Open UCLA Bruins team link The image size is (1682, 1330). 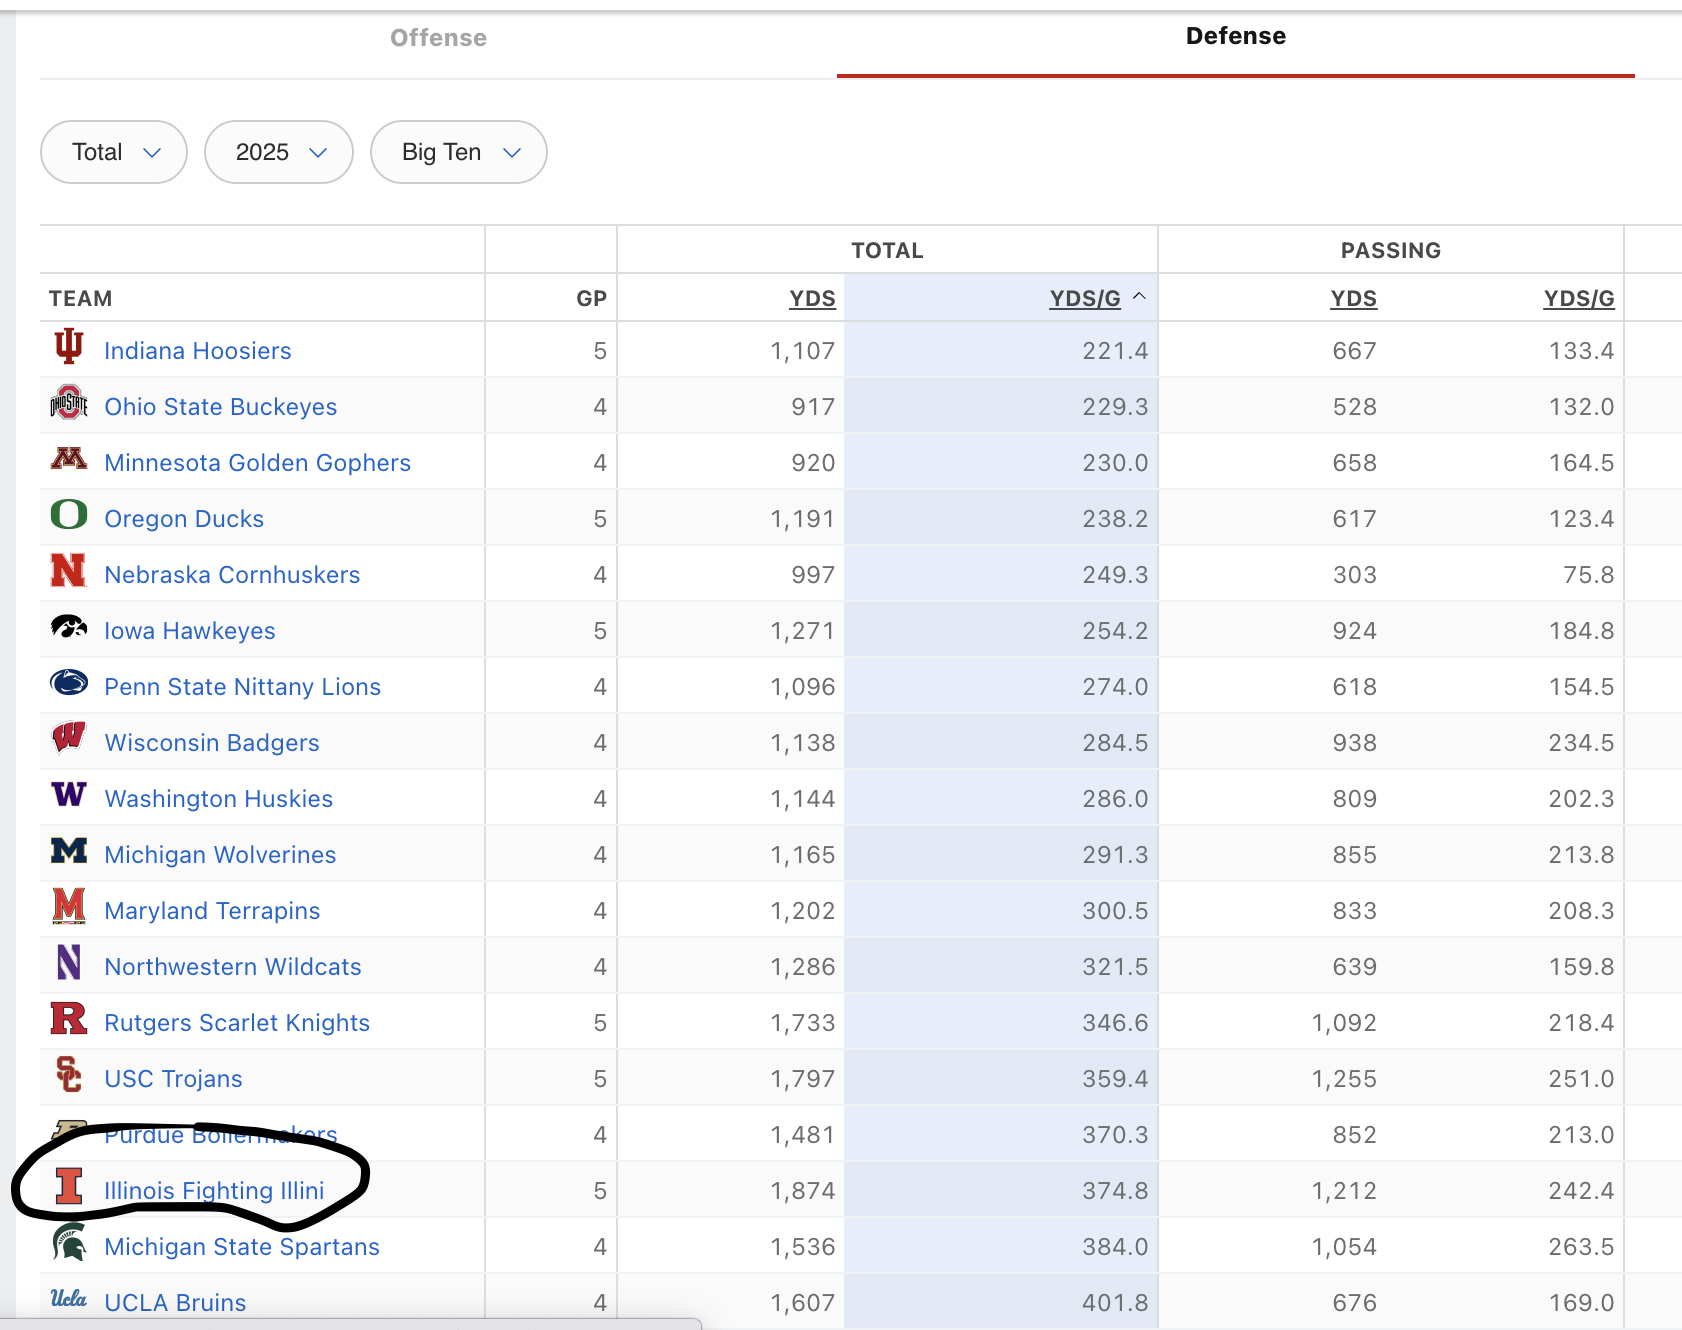pos(175,1303)
